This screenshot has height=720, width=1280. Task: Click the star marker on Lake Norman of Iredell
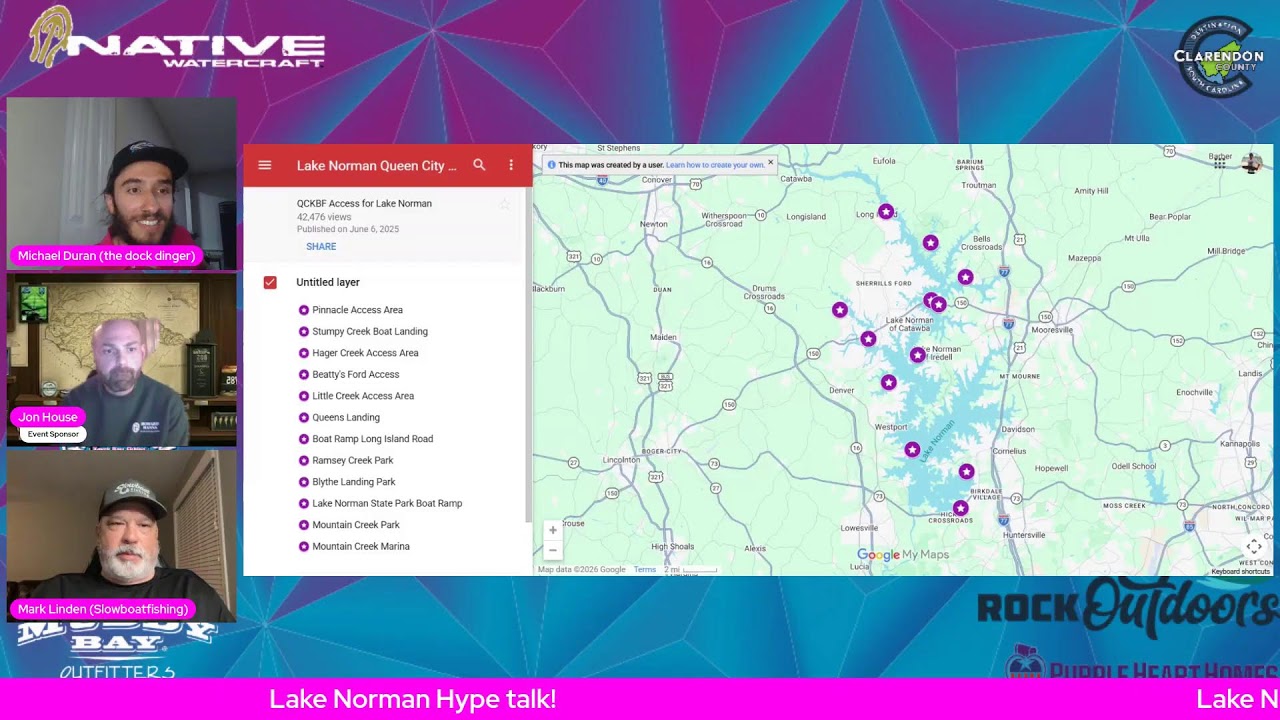[918, 355]
